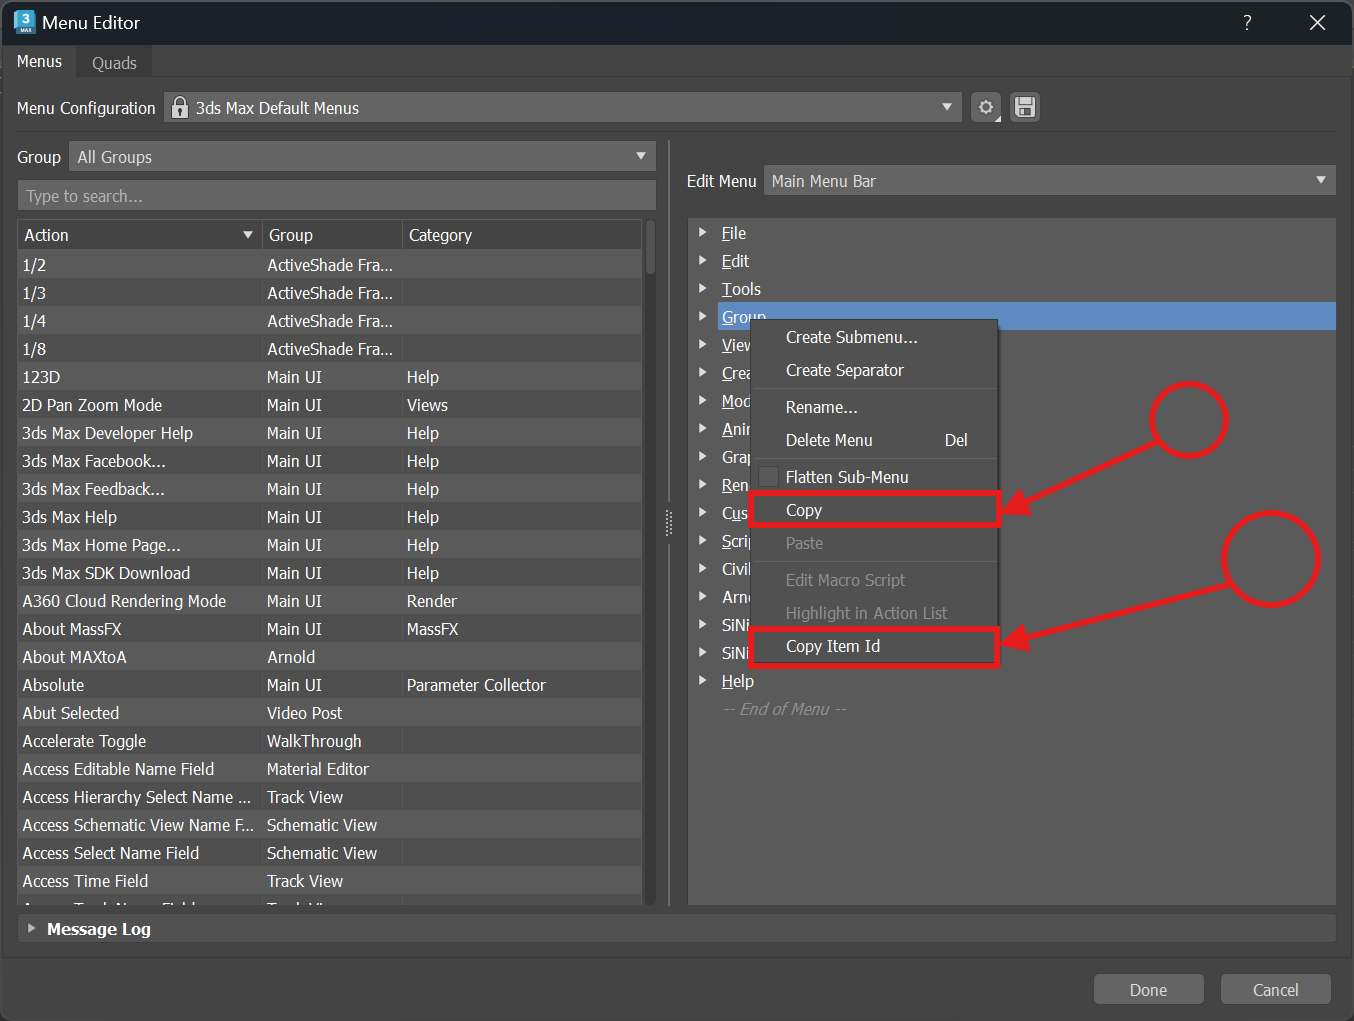The width and height of the screenshot is (1354, 1021).
Task: Click the Action column sort arrow
Action: click(x=247, y=235)
